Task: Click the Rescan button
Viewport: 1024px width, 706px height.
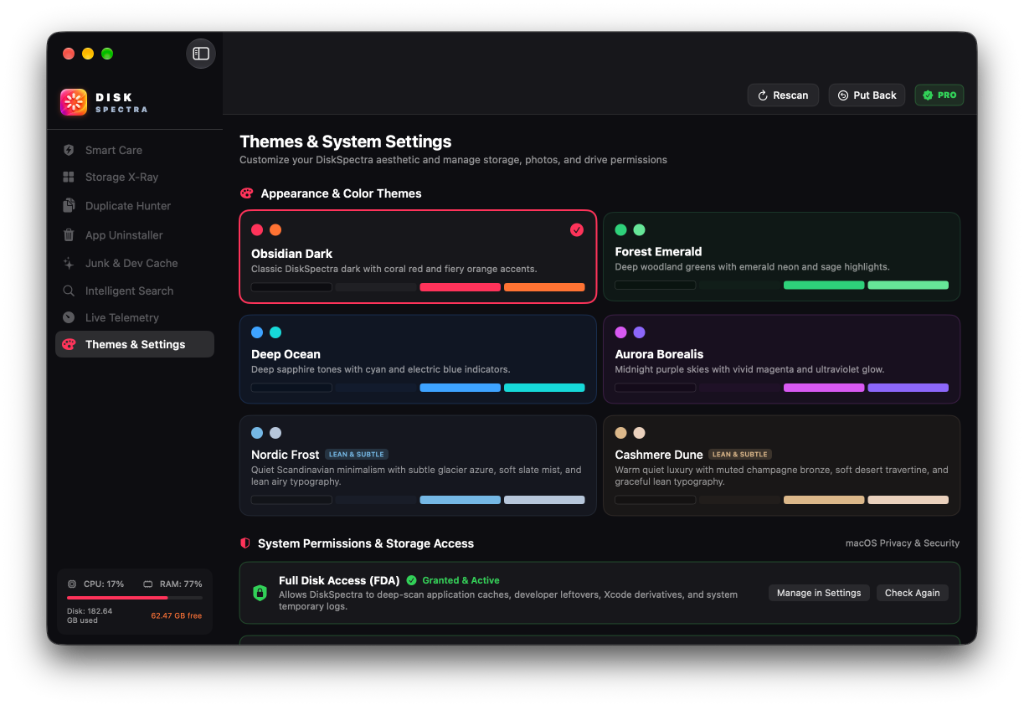Action: point(783,95)
